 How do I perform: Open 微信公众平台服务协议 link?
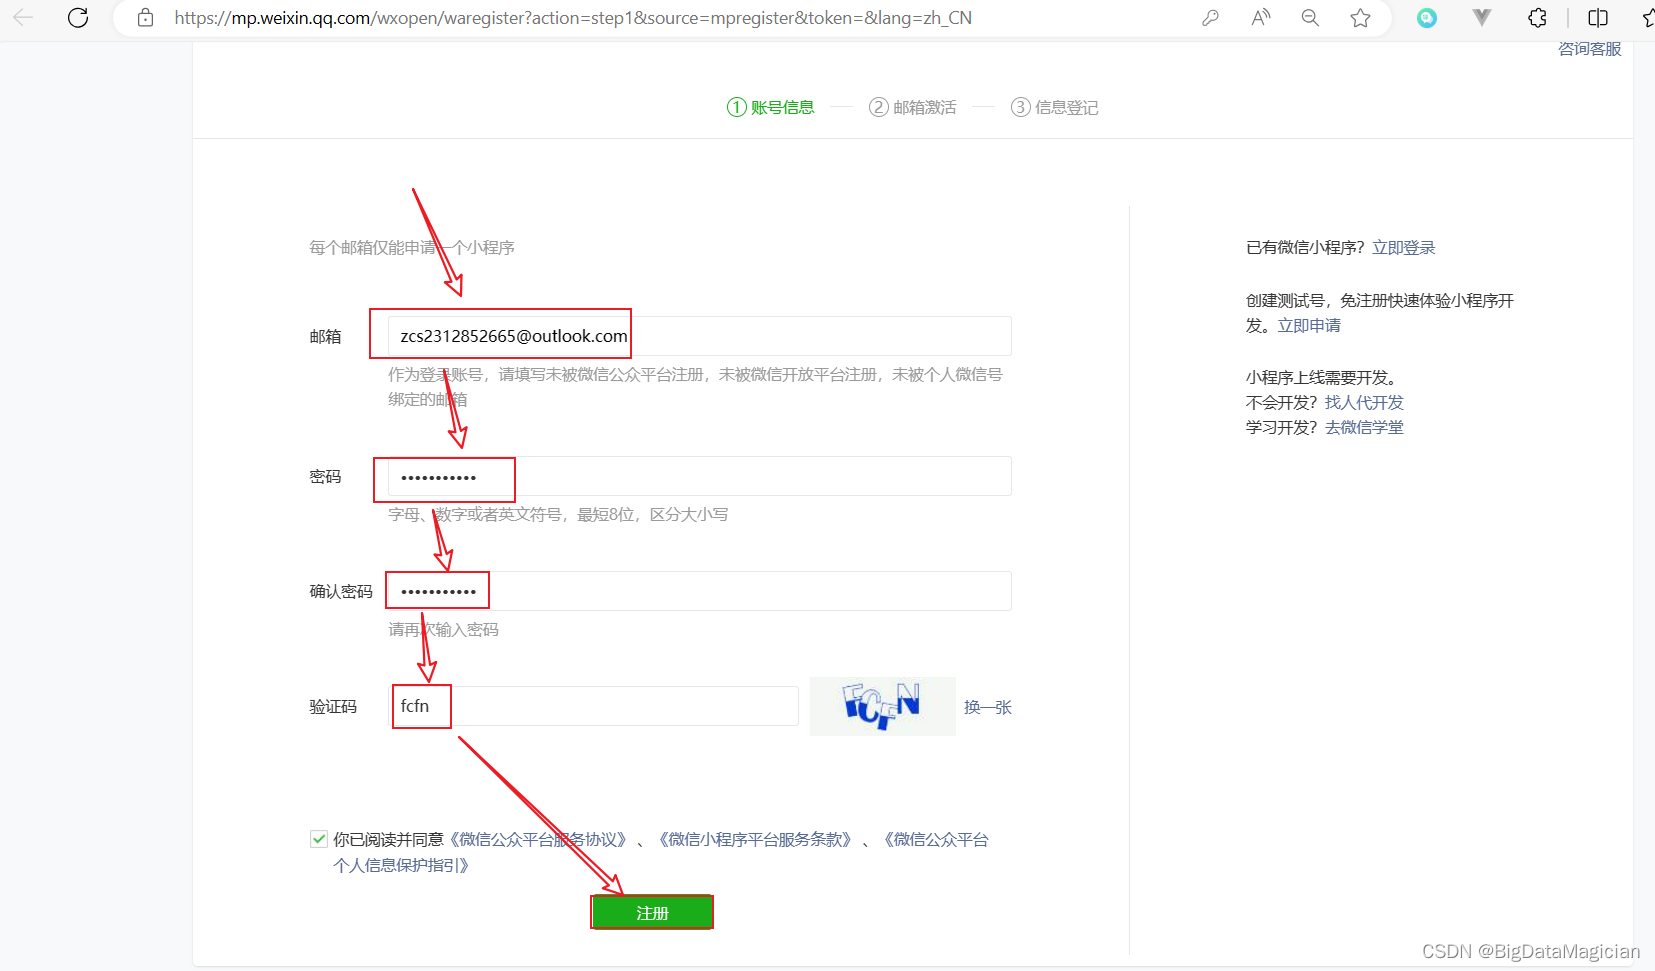539,839
